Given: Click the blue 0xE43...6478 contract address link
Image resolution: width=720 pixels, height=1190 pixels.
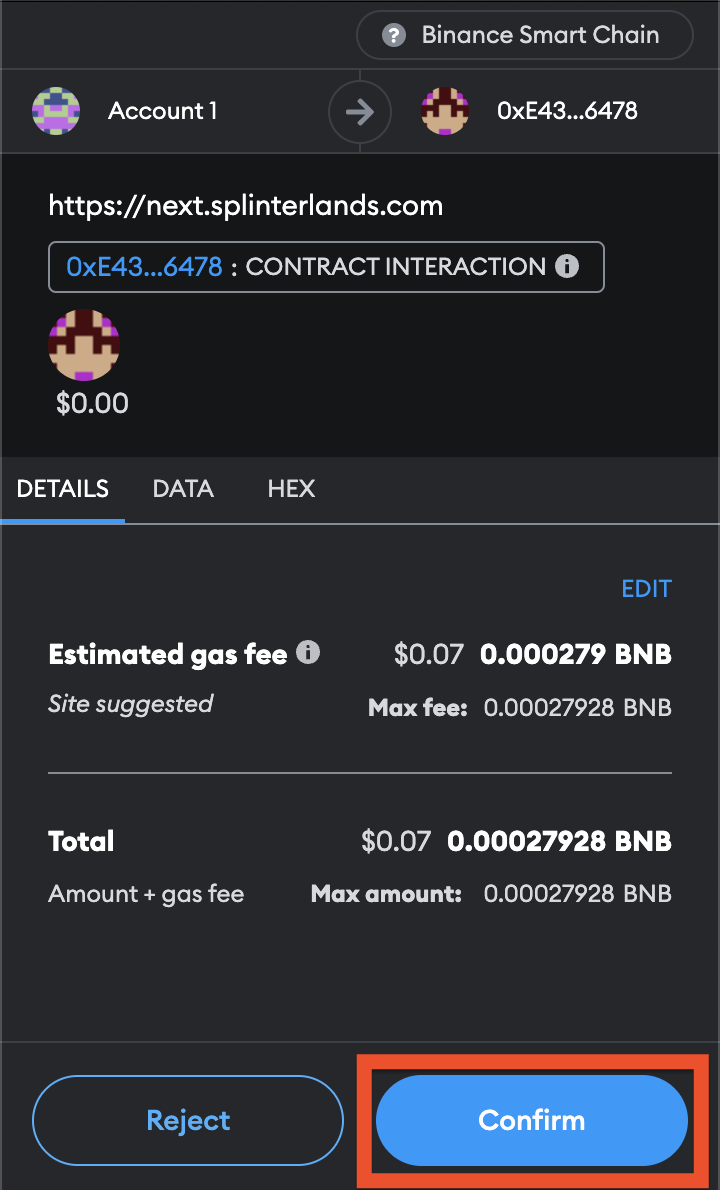Looking at the screenshot, I should (x=144, y=266).
